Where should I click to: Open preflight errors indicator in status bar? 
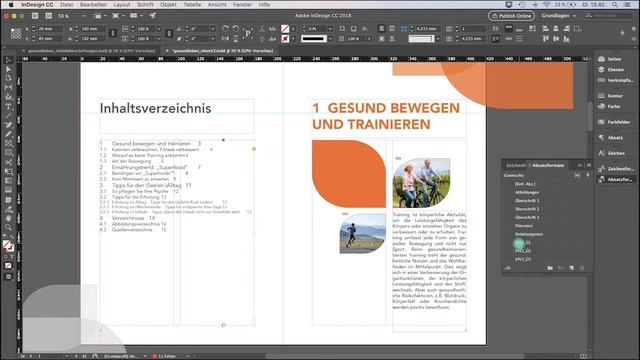164,356
